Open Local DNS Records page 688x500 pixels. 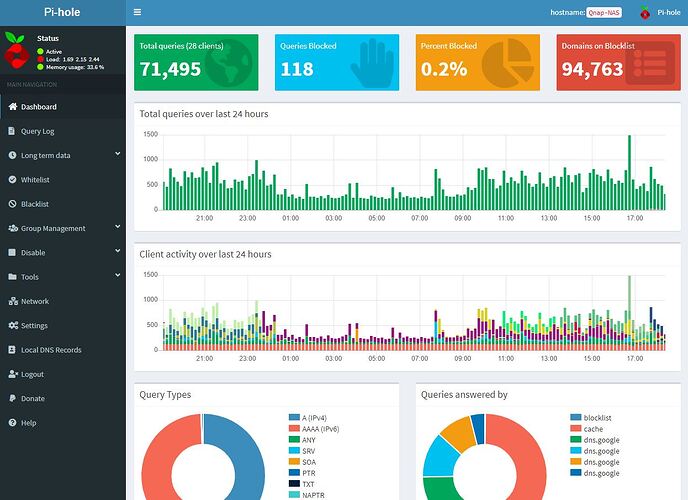pos(51,350)
